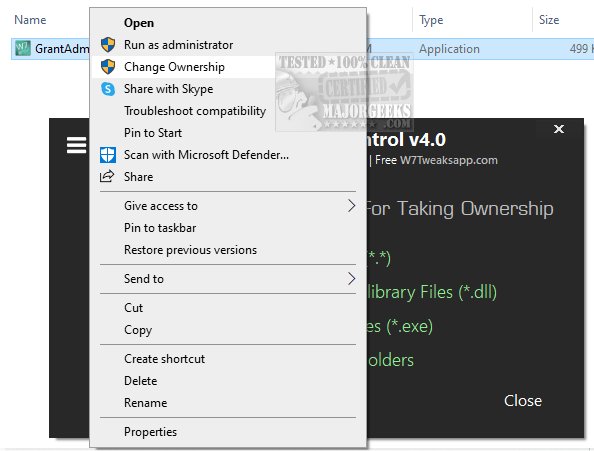Click the GrantAdmin file application icon

tap(23, 48)
